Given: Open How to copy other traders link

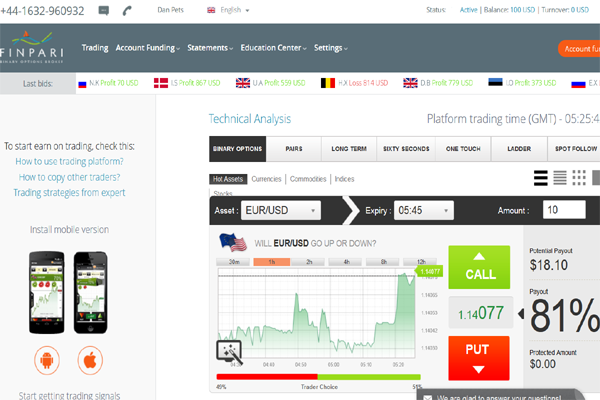Looking at the screenshot, I should (69, 177).
